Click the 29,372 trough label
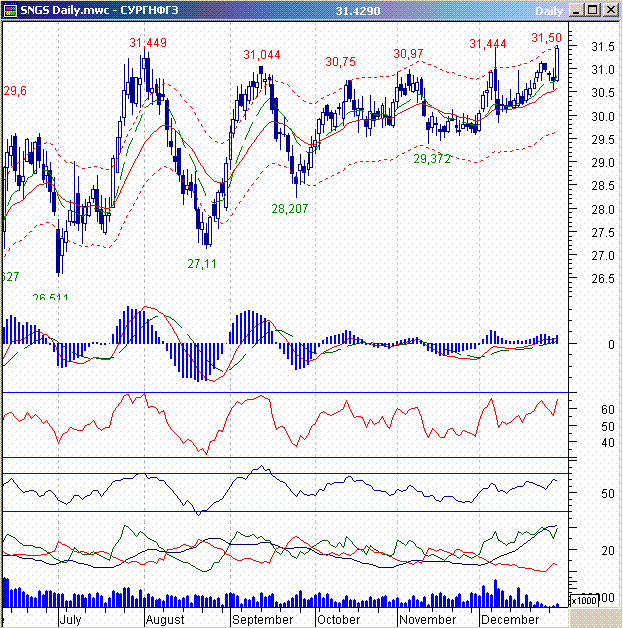Image resolution: width=623 pixels, height=628 pixels. 433,159
